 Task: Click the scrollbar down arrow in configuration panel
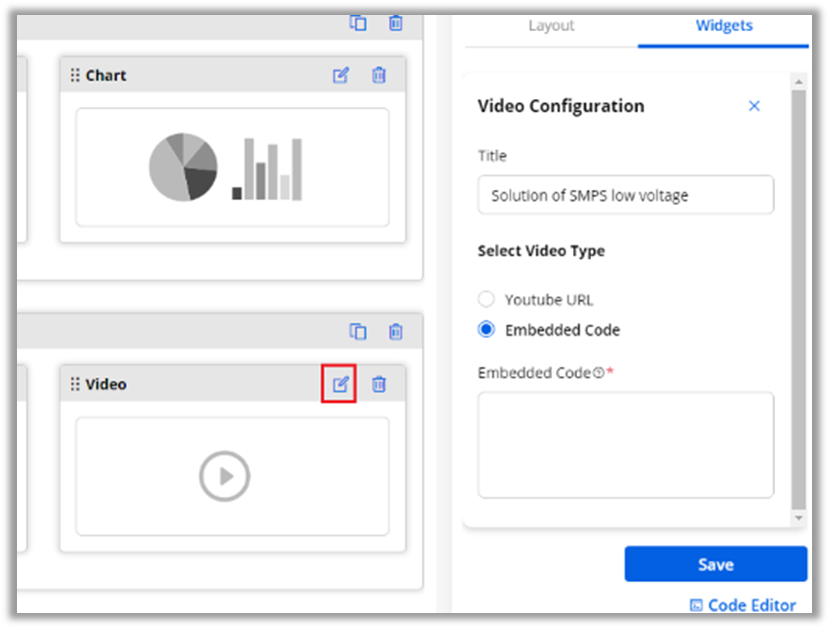pos(798,518)
